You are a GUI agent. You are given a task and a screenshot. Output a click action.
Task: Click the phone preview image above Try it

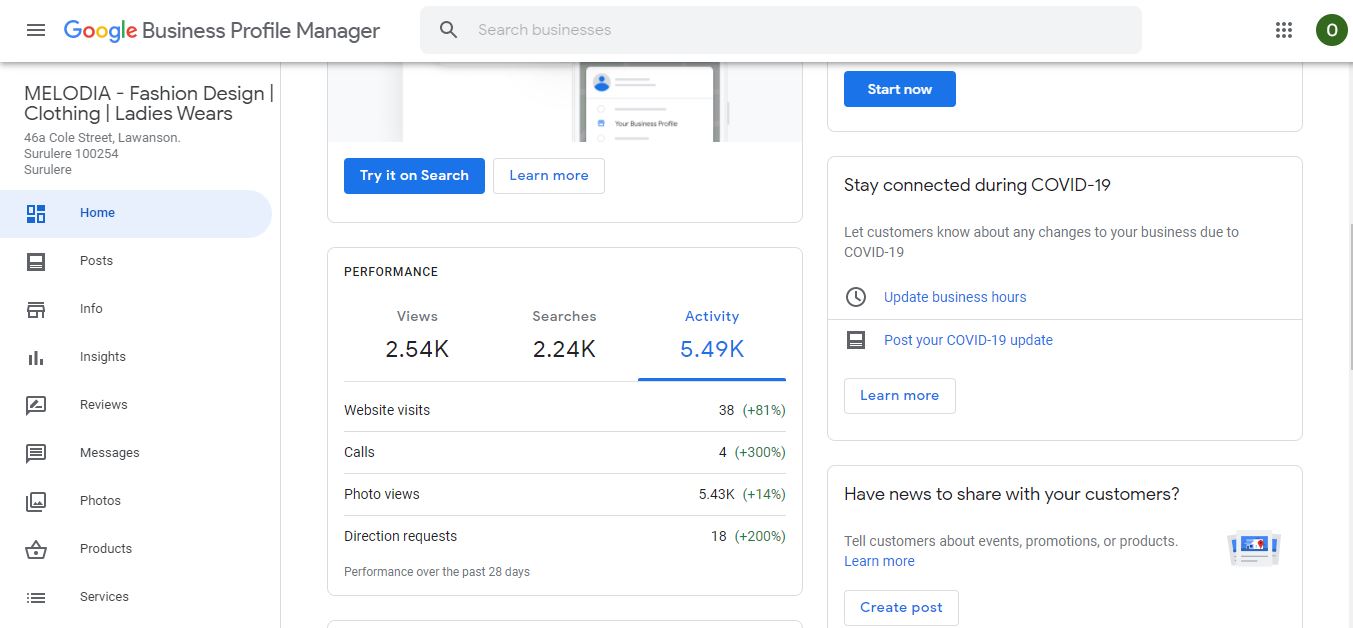[x=565, y=102]
